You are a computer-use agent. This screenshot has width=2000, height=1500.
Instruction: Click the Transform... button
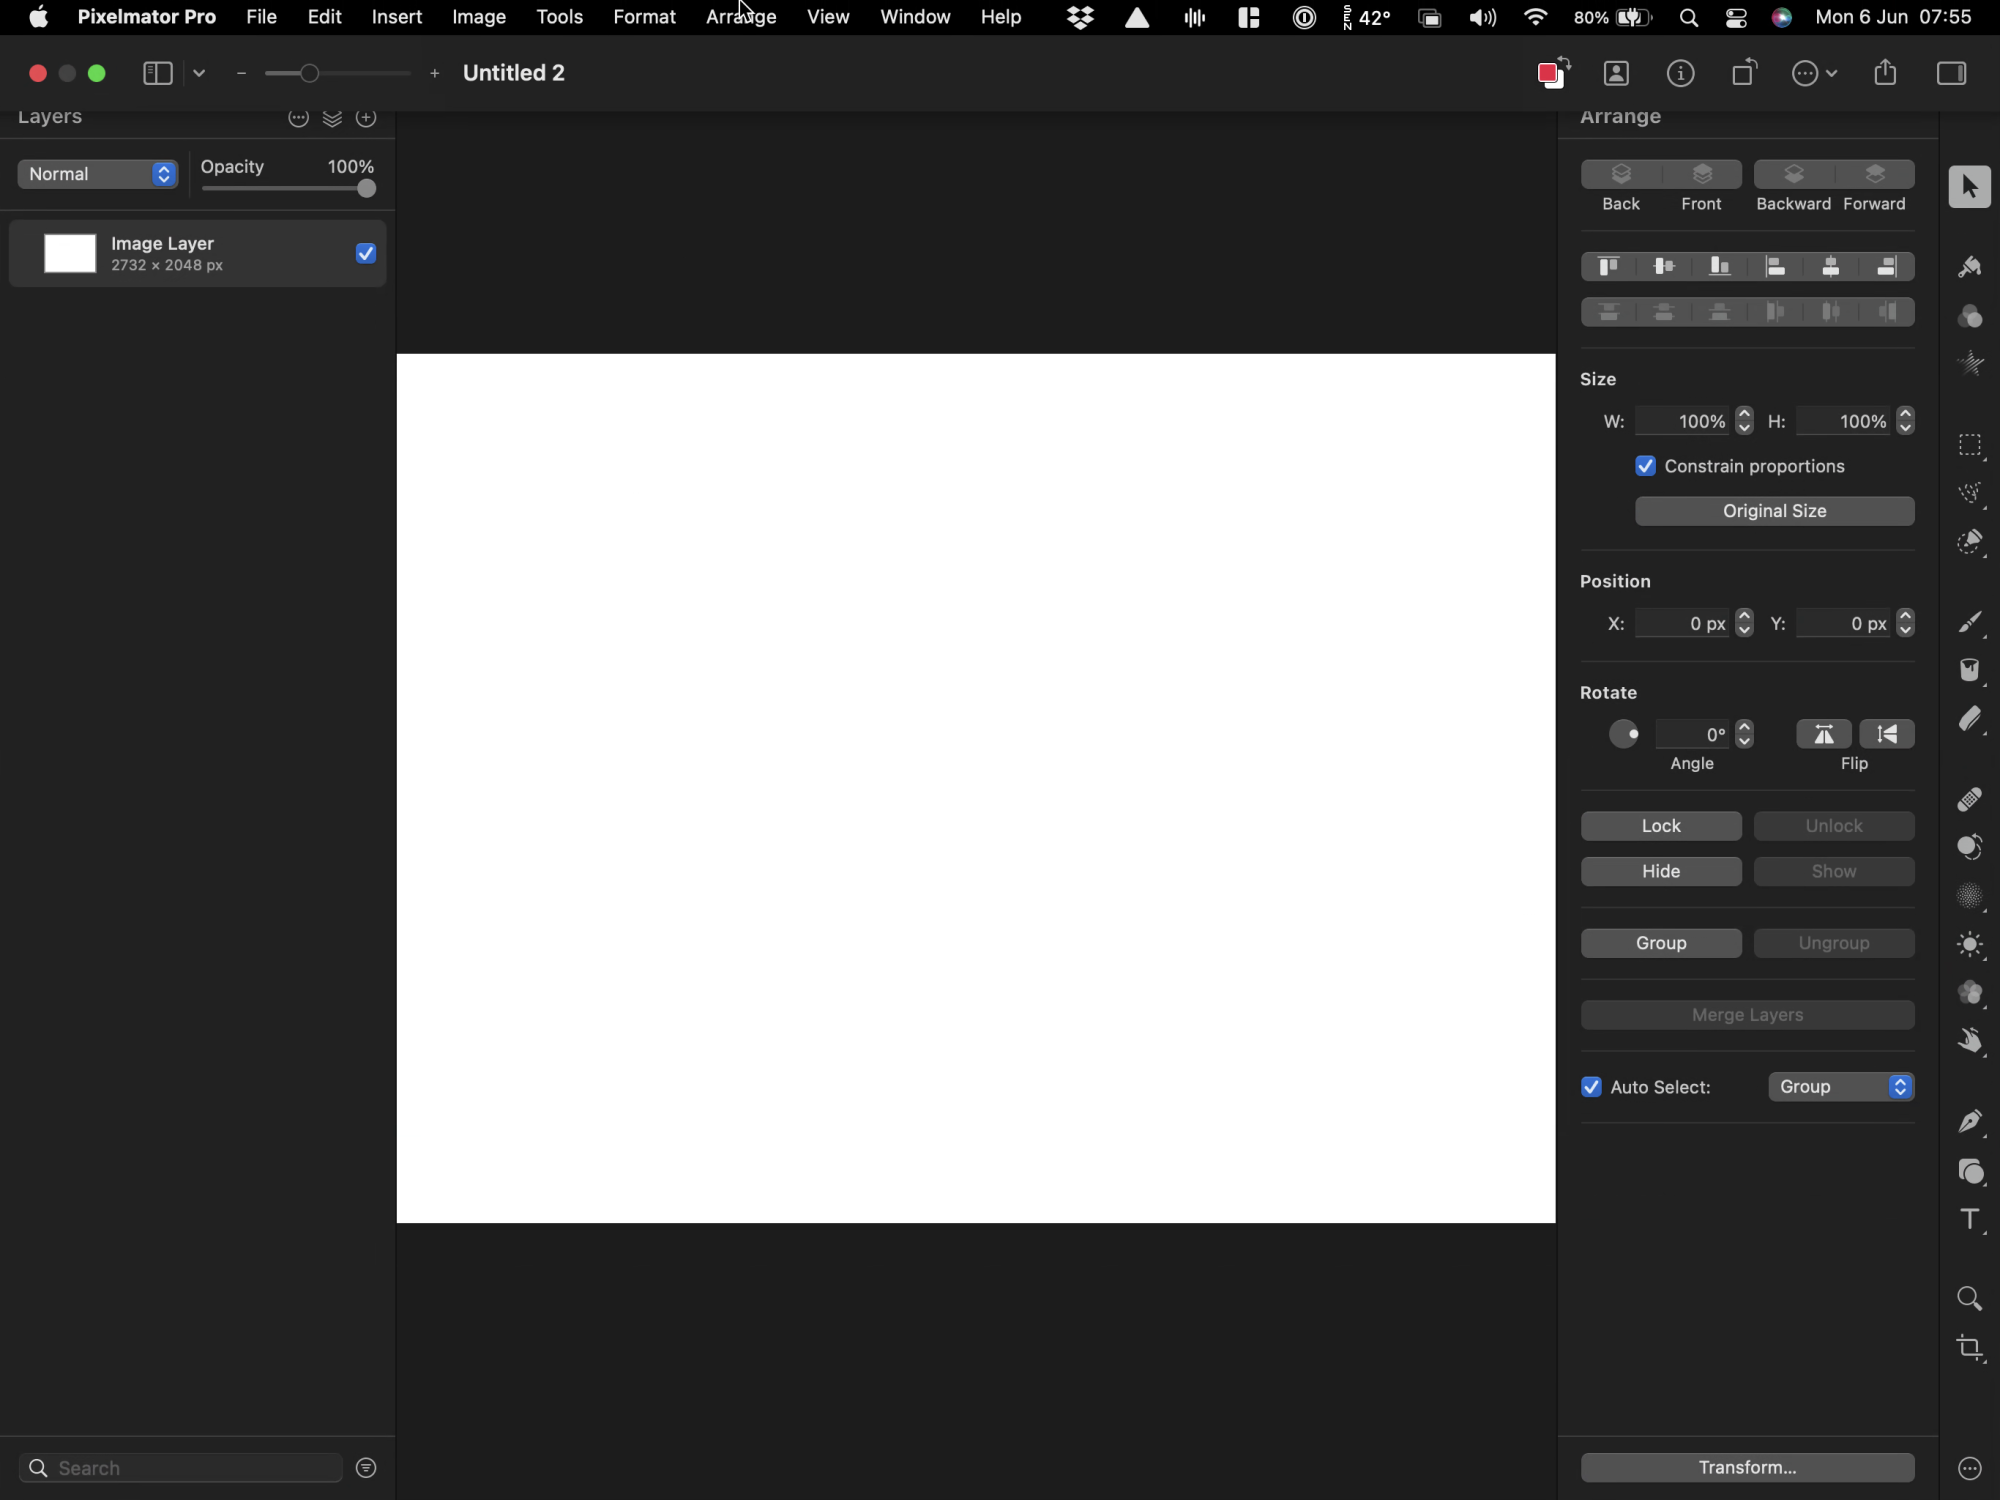click(1747, 1467)
